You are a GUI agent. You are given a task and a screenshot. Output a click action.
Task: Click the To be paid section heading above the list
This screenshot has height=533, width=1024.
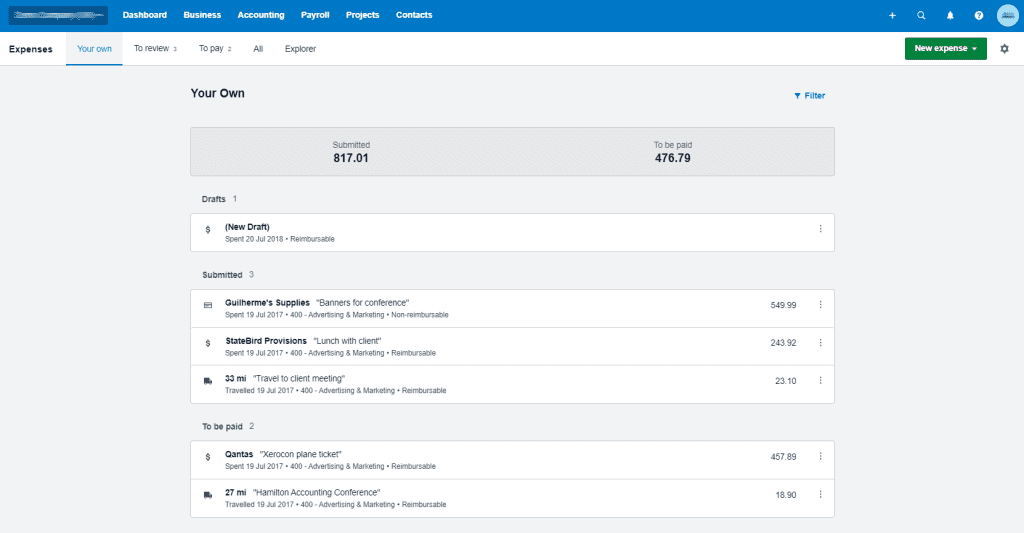[222, 427]
